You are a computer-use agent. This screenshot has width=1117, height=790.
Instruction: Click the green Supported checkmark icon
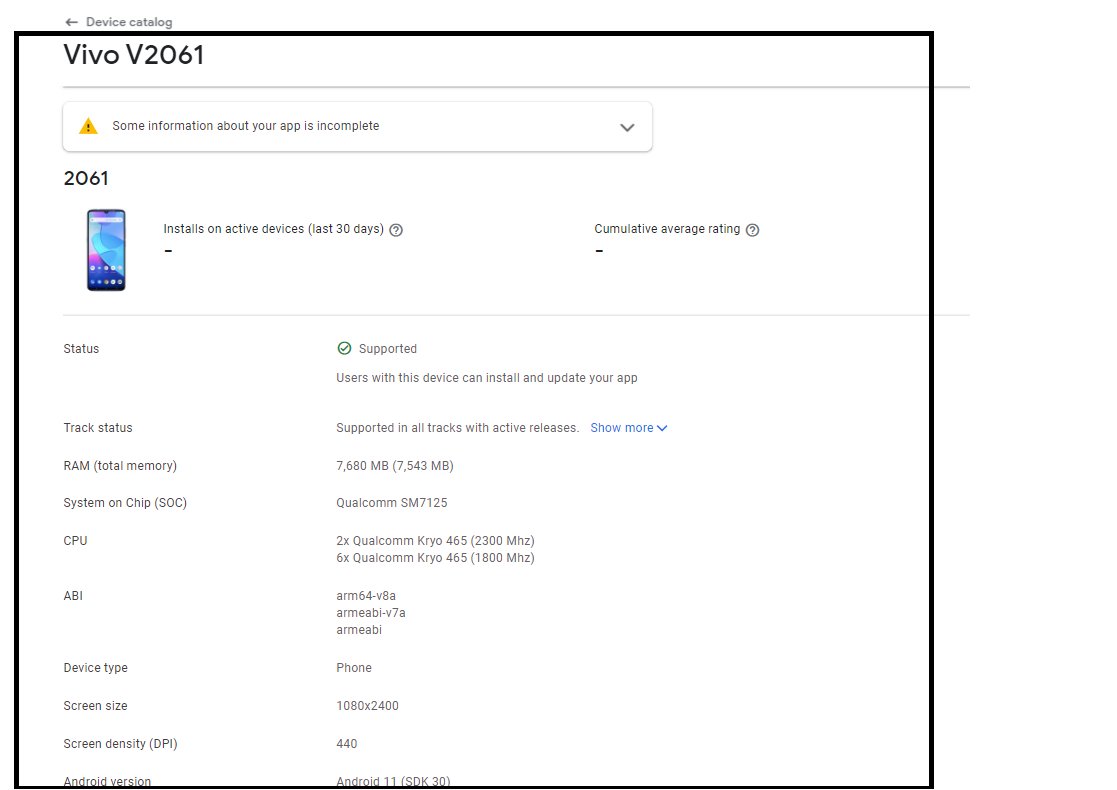click(344, 348)
